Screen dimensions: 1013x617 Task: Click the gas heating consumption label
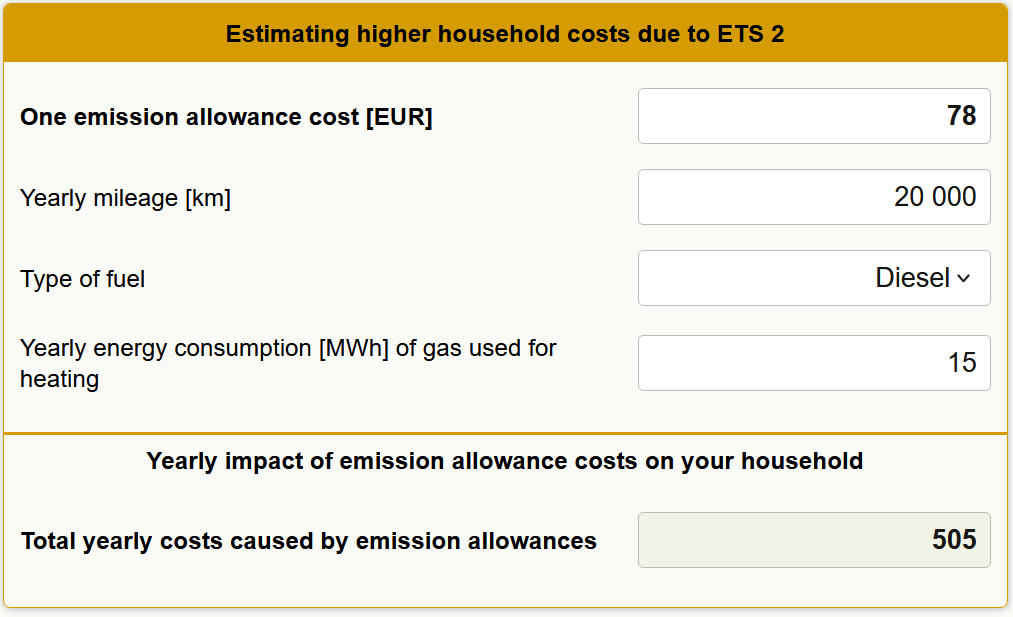pyautogui.click(x=288, y=363)
